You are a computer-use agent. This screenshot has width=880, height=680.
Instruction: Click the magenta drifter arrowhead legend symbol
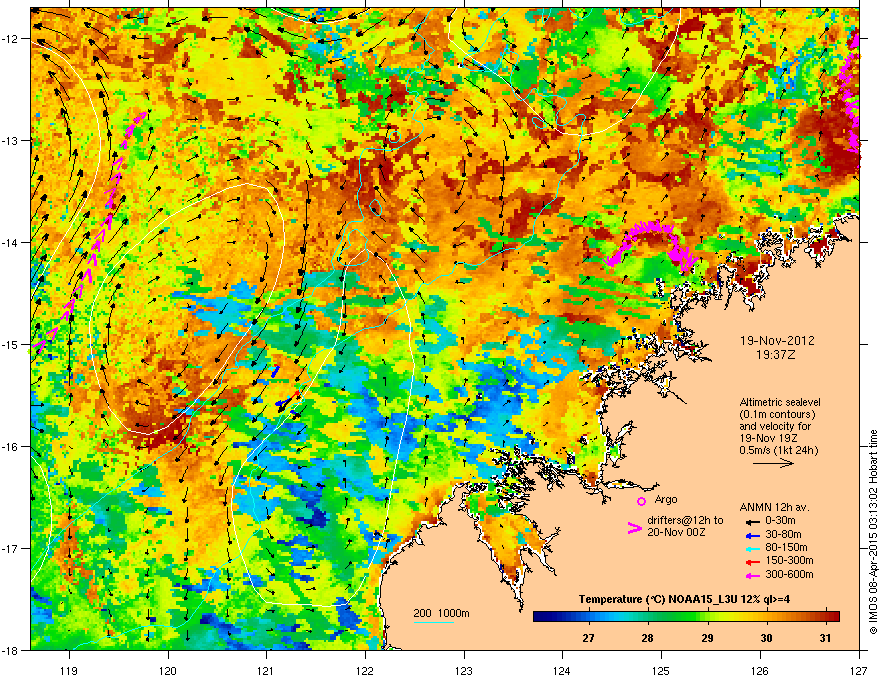click(635, 528)
